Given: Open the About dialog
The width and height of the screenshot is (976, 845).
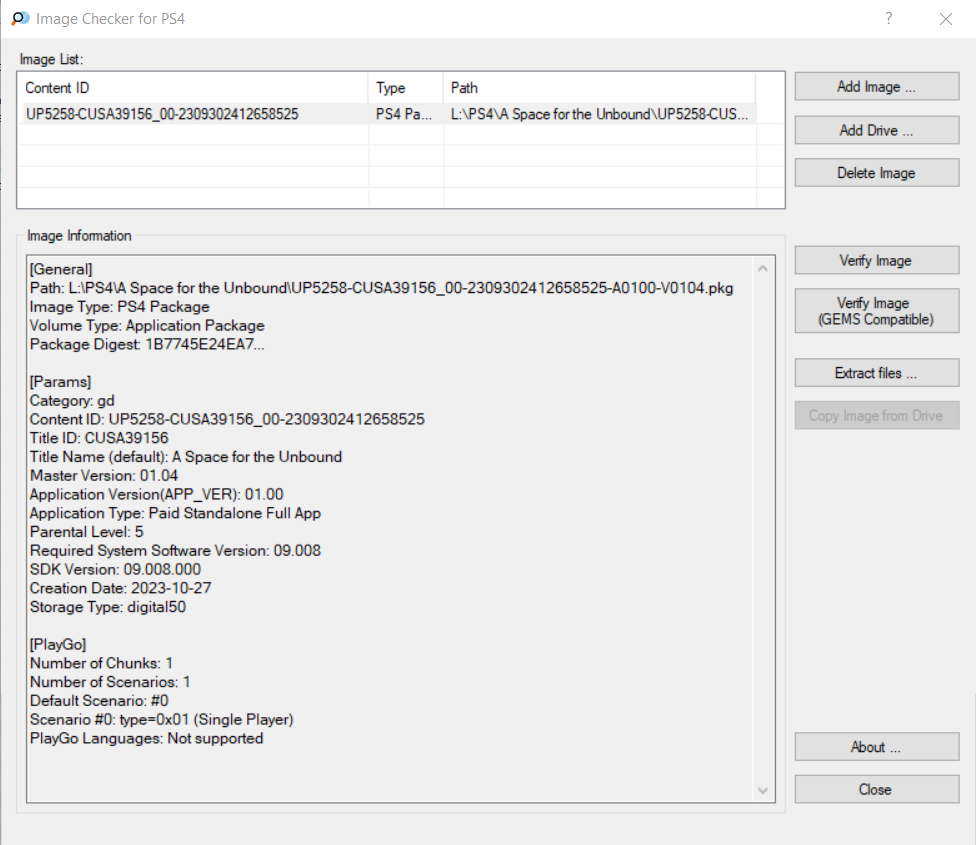Looking at the screenshot, I should [x=876, y=747].
